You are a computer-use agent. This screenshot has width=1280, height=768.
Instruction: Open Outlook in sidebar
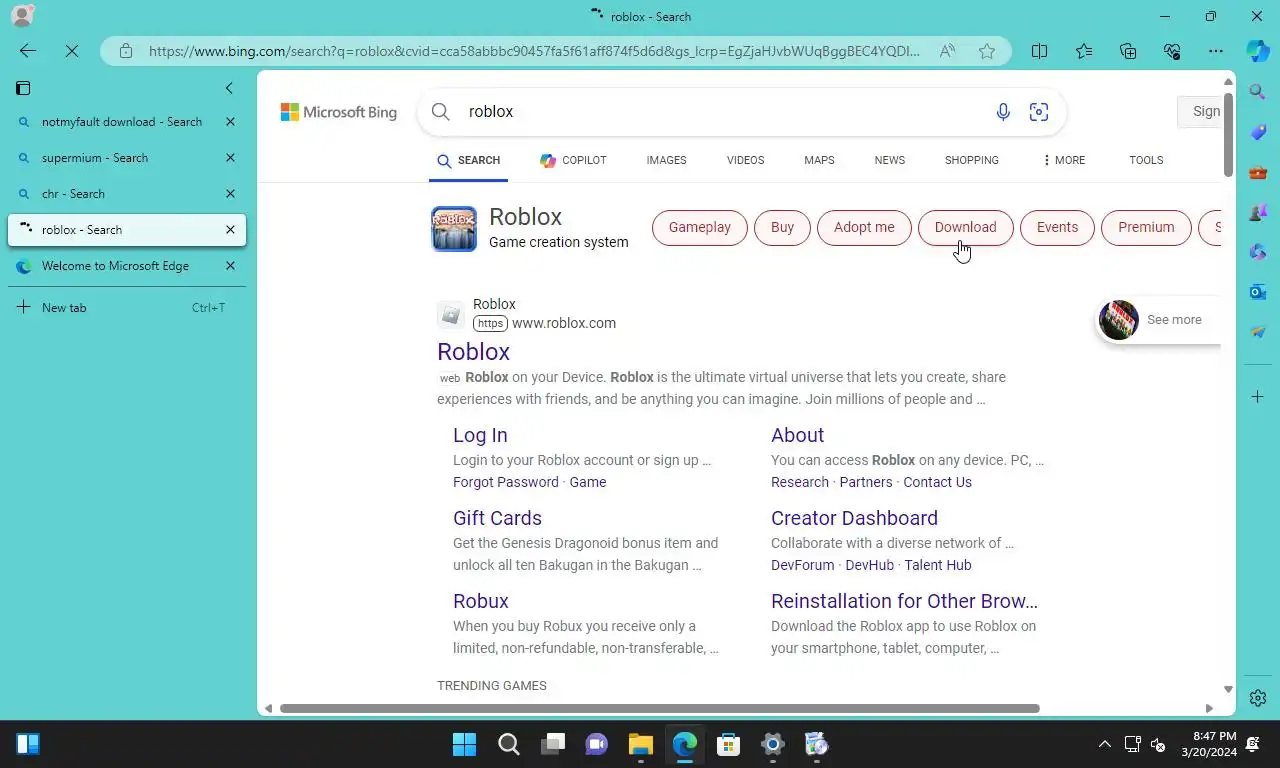point(1258,292)
